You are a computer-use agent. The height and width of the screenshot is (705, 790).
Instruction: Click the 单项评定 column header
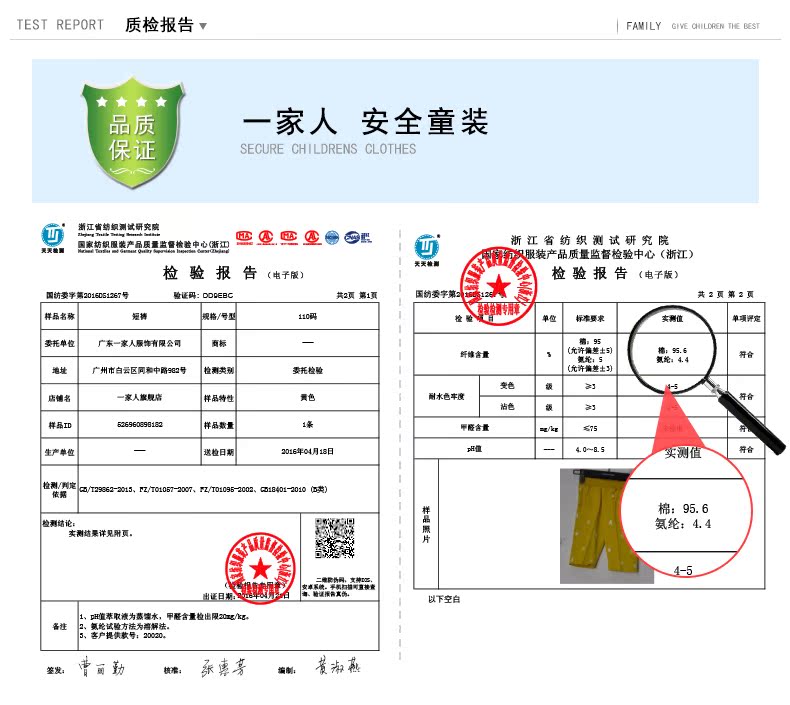click(746, 318)
